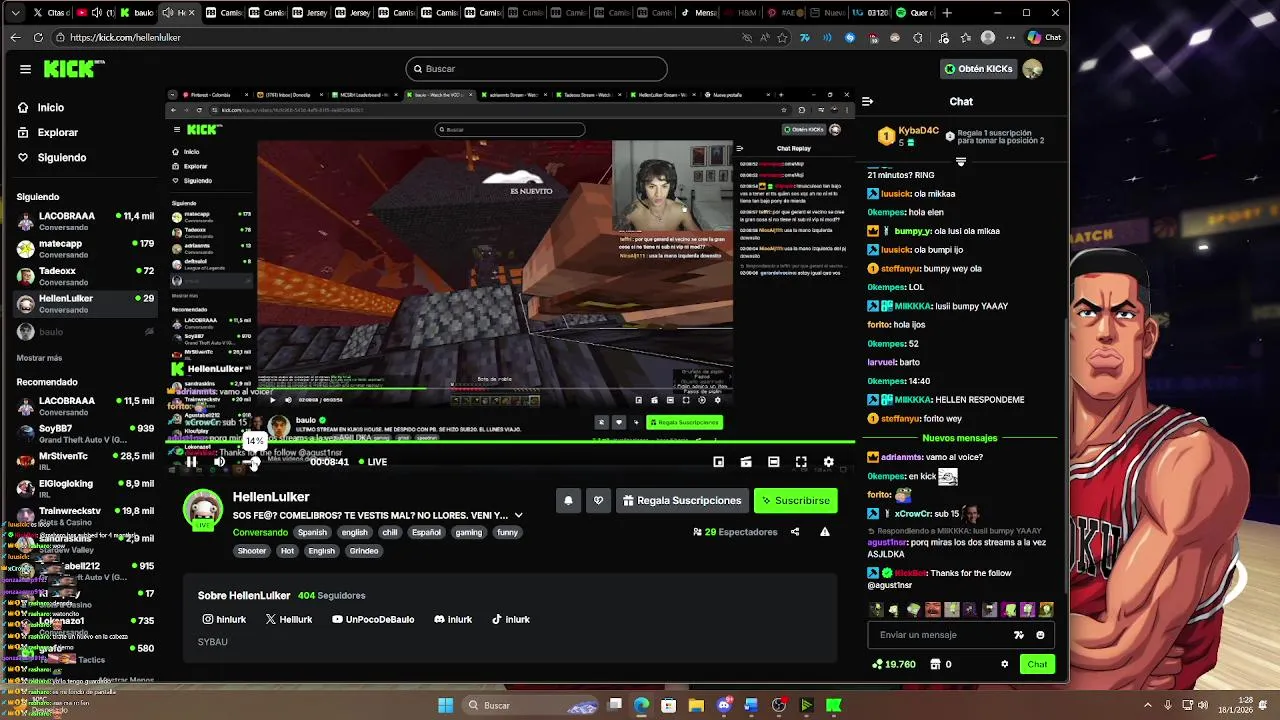Open the Tadeoxx channel in the sidebar
1280x720 pixels.
tap(85, 276)
